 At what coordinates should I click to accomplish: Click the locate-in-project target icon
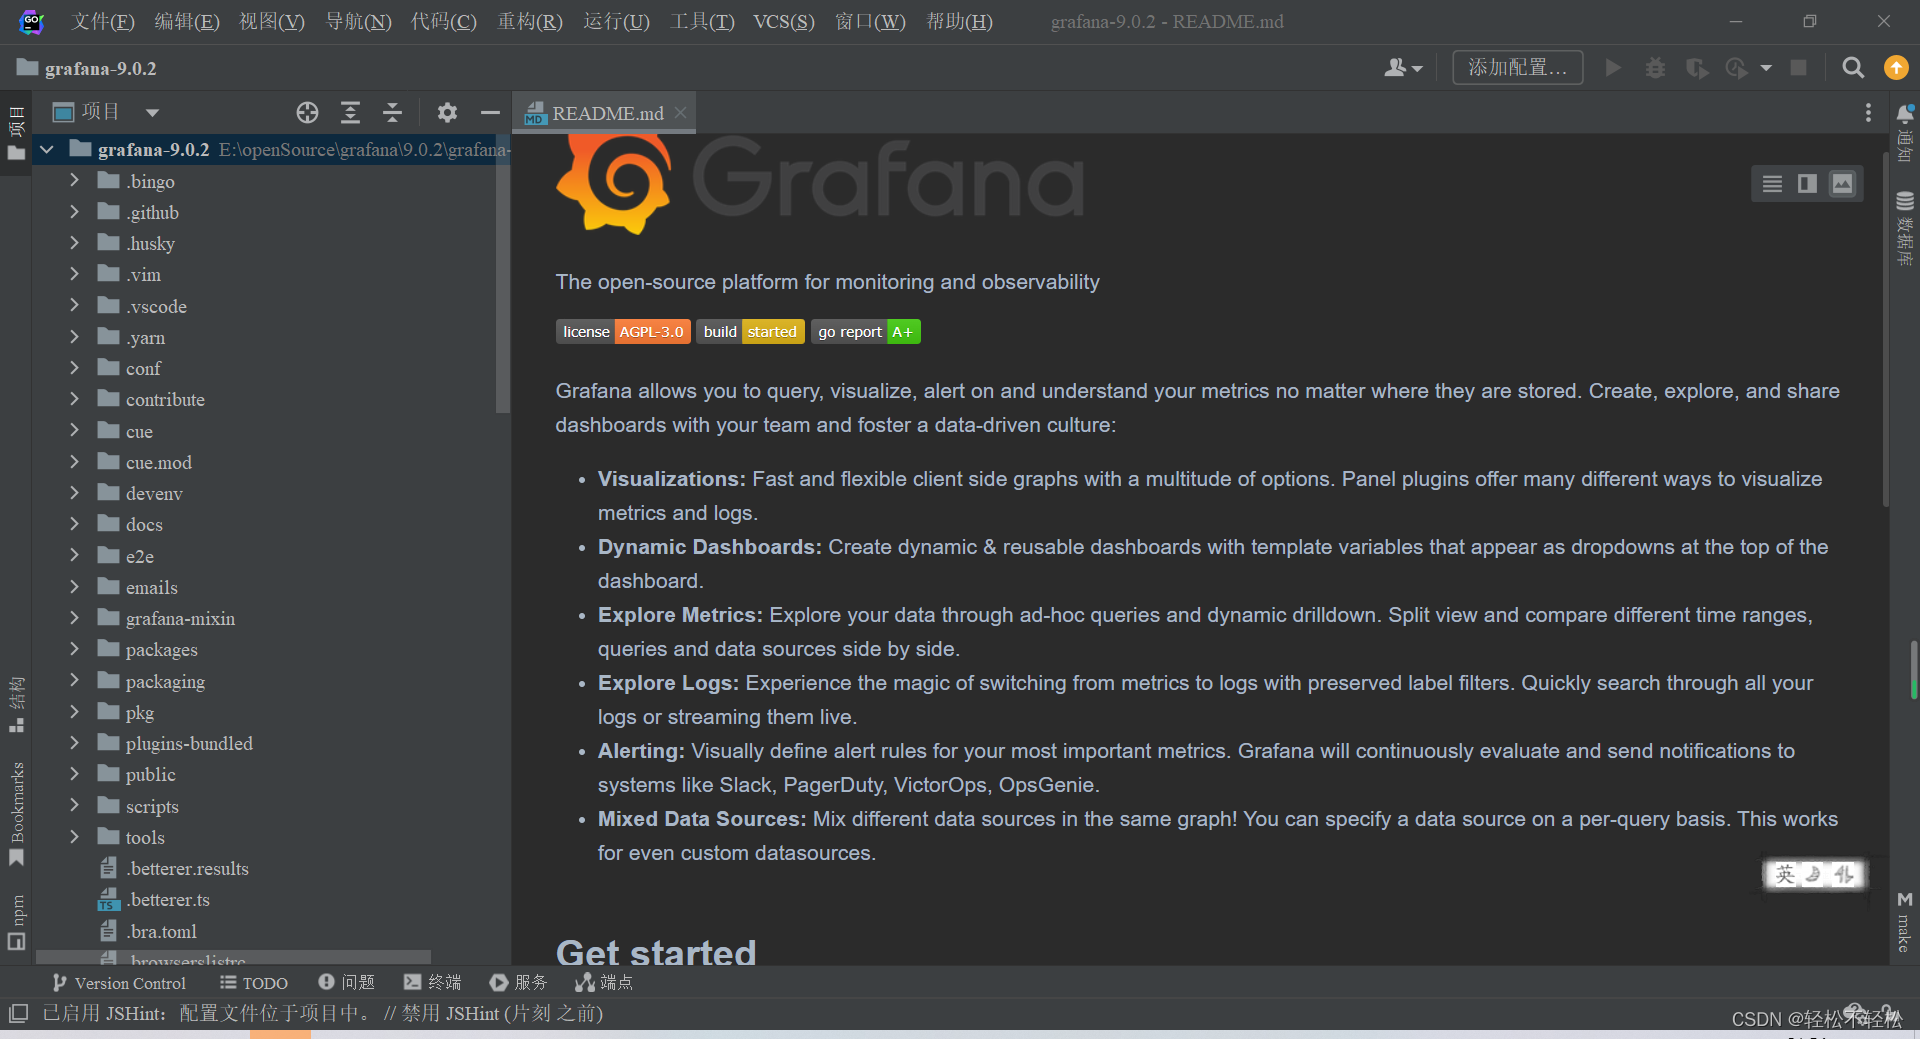[307, 113]
